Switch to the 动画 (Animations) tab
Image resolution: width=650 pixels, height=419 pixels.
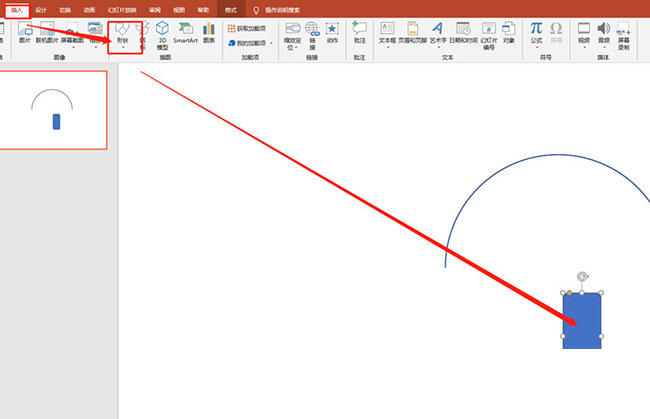click(89, 10)
